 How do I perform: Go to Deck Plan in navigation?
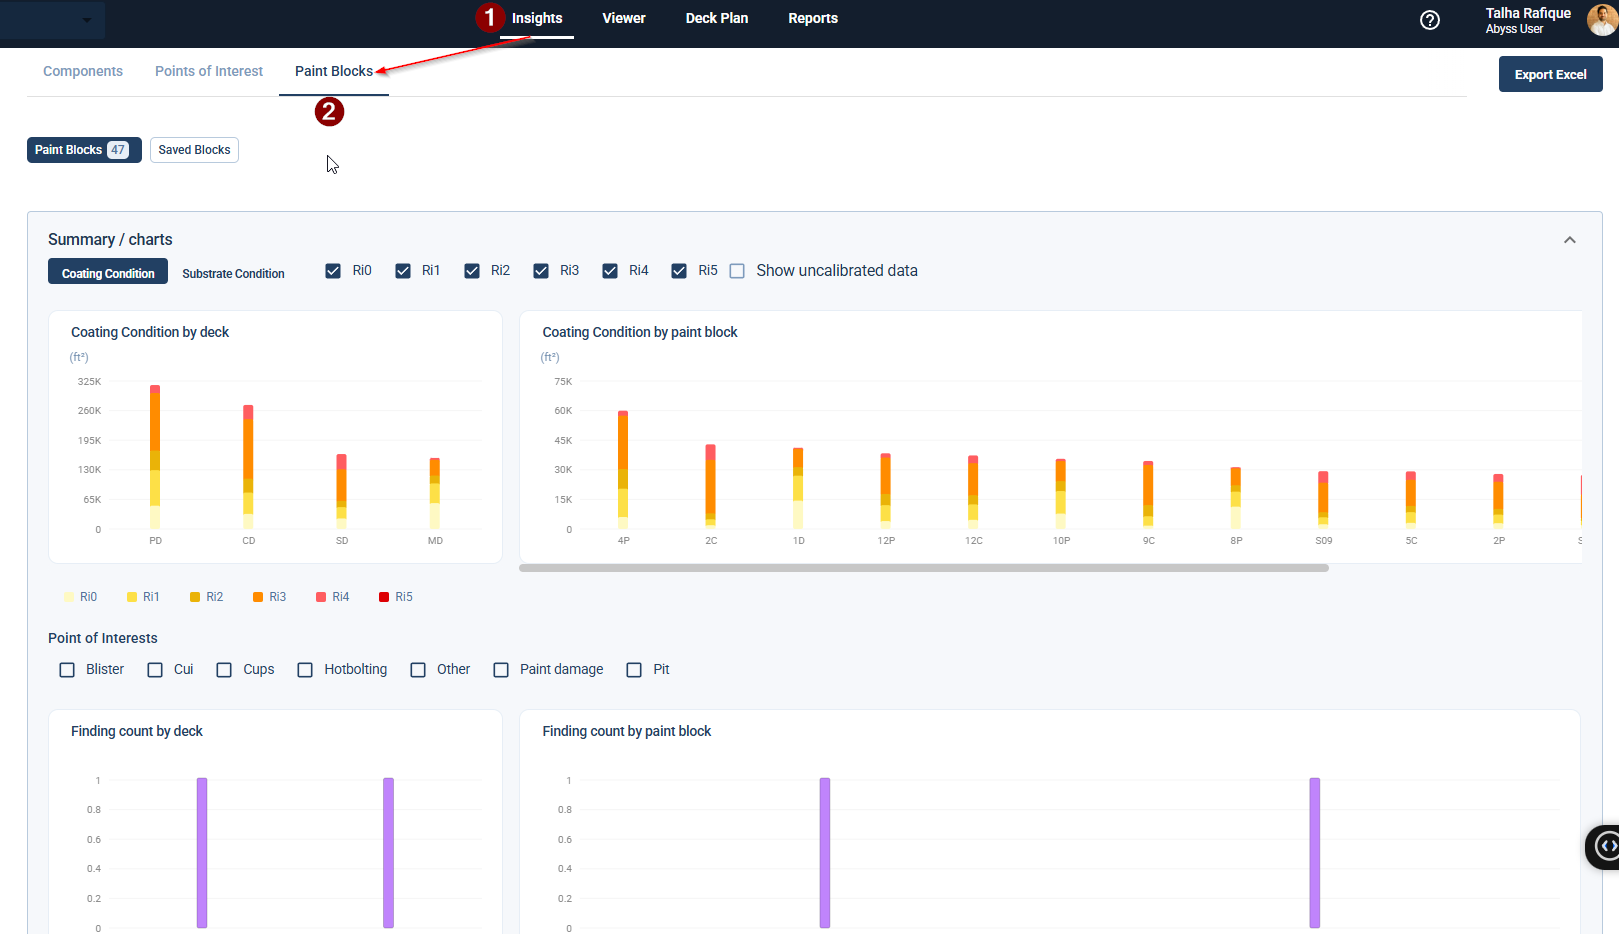(716, 18)
